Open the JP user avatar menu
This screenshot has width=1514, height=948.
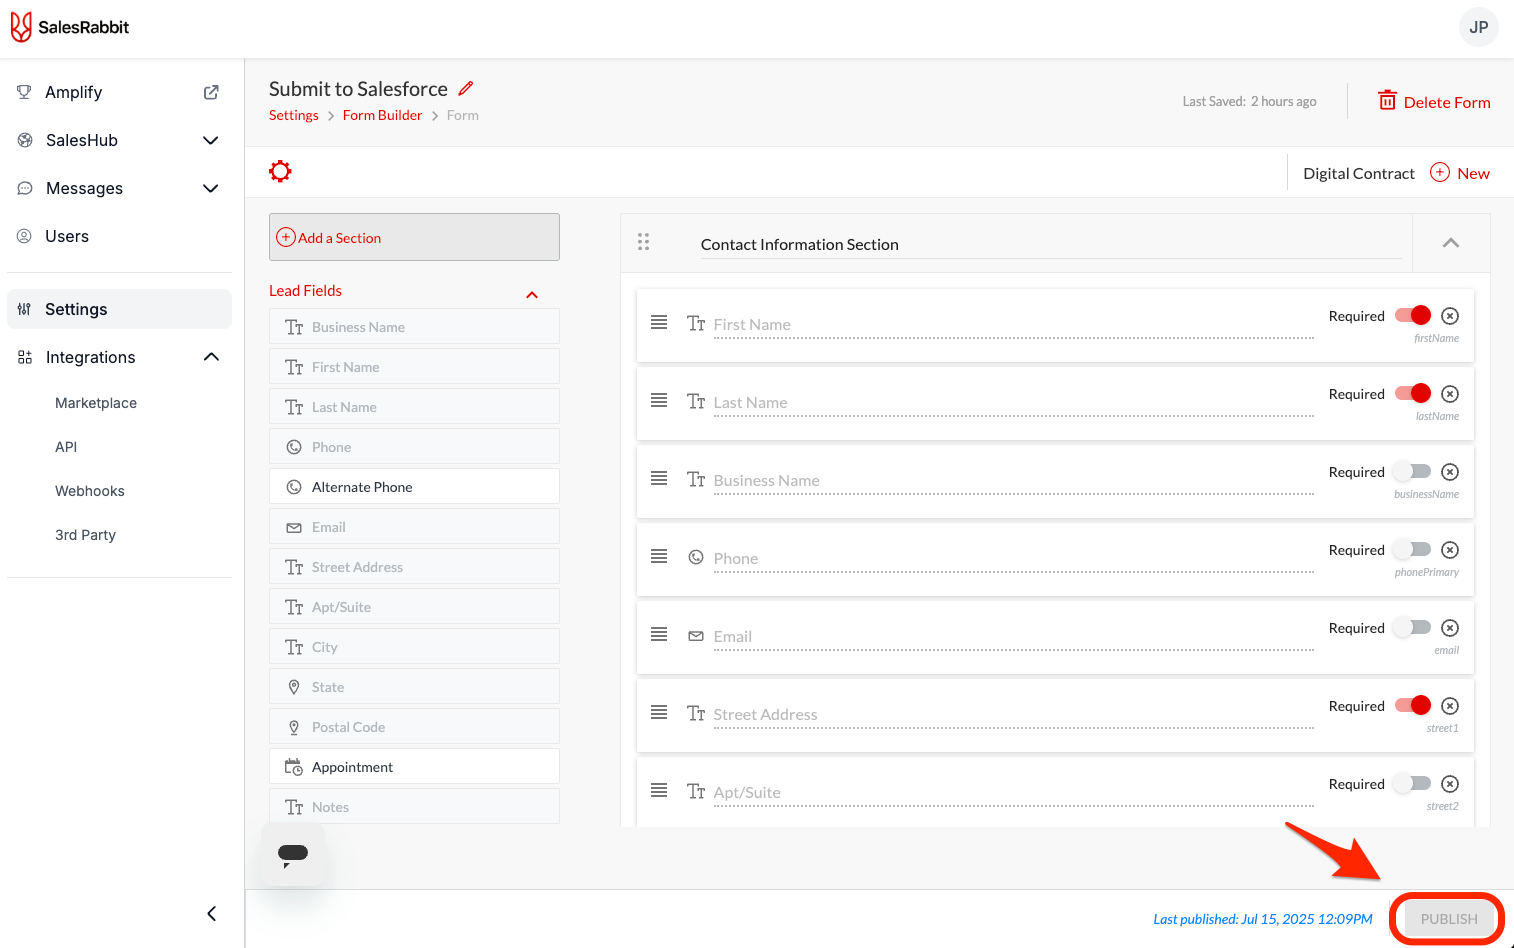(x=1478, y=27)
